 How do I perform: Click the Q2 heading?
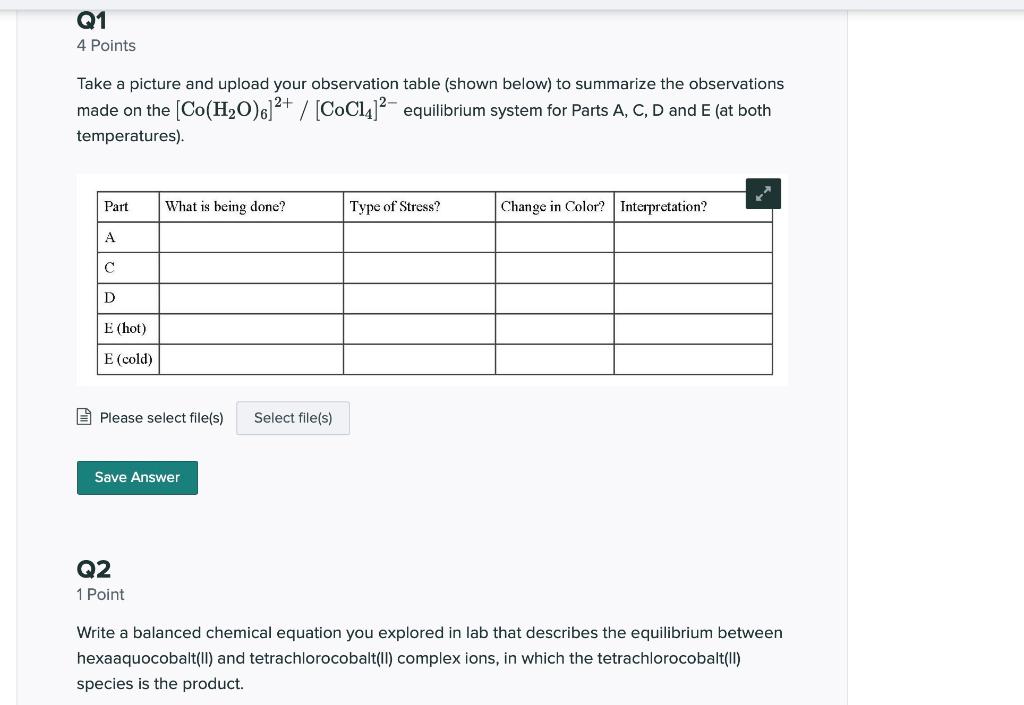coord(93,568)
